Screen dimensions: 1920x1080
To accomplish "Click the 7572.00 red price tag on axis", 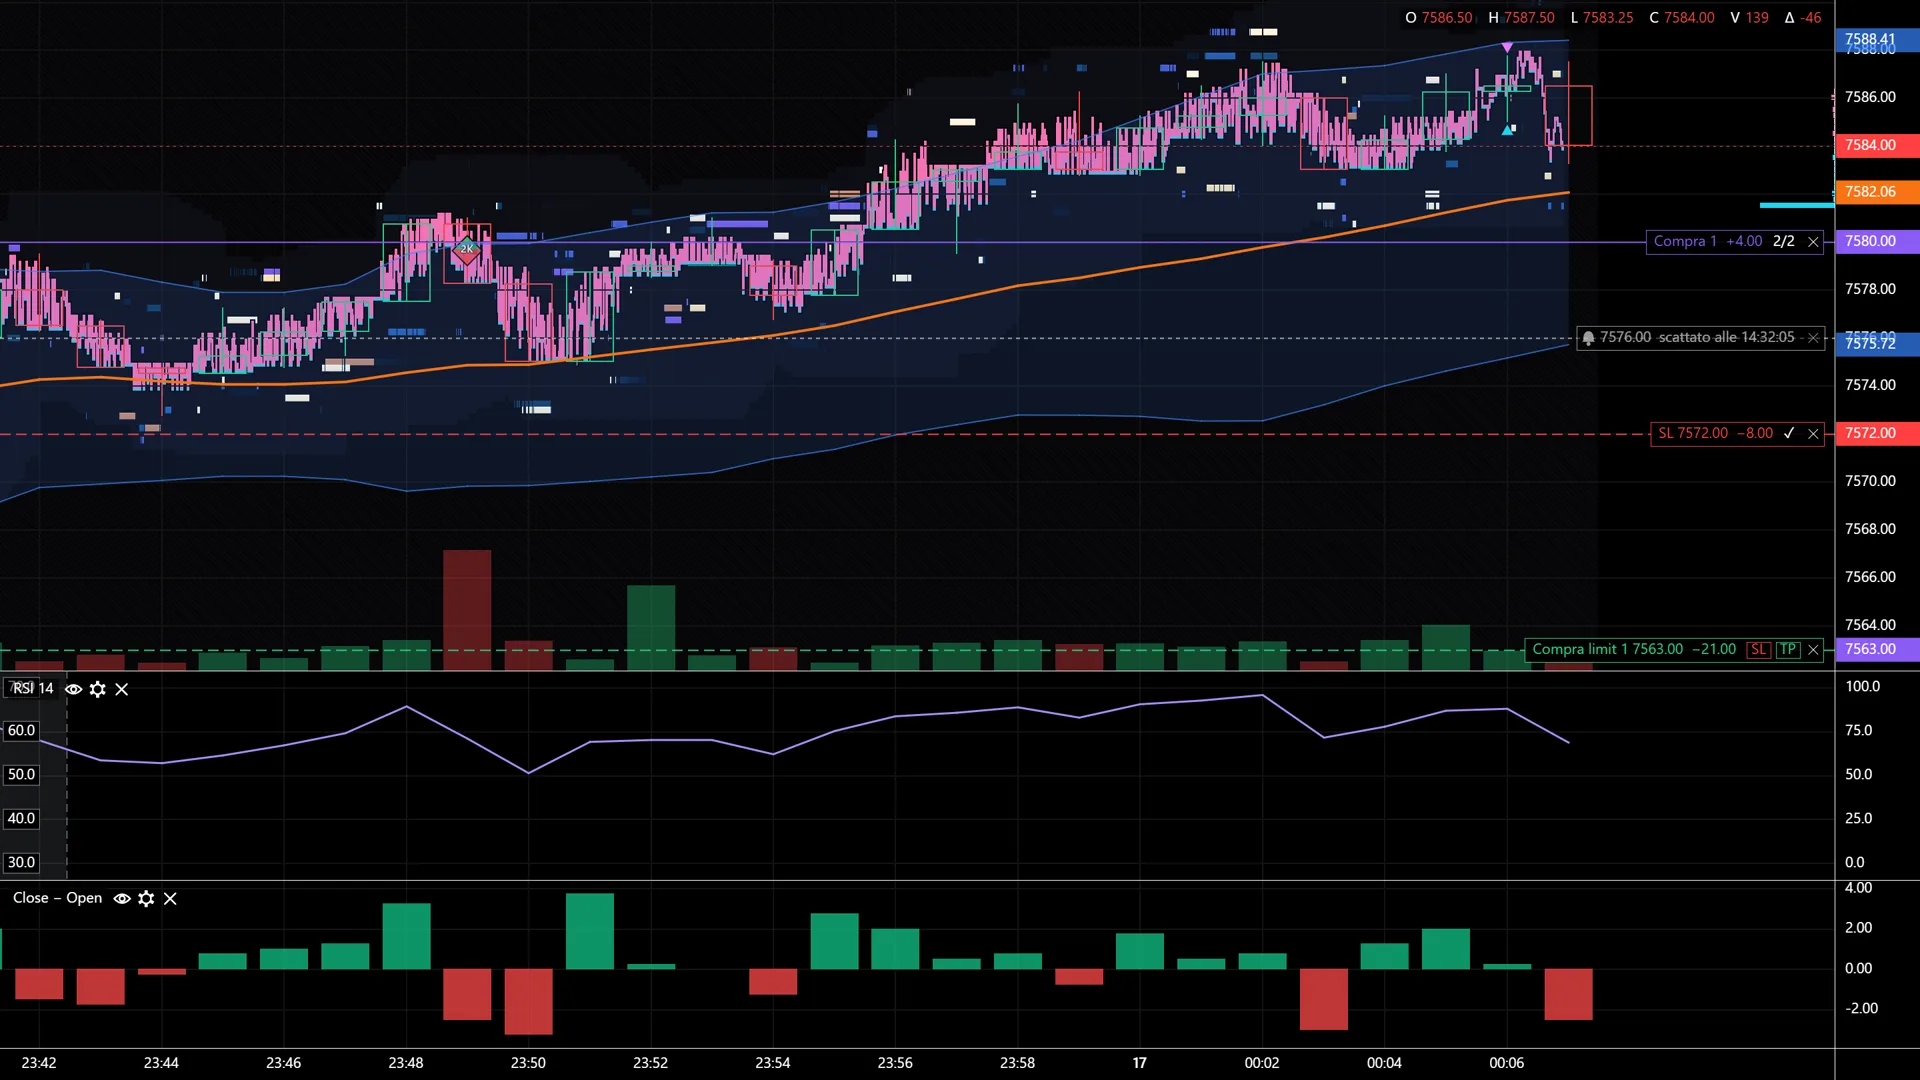I will [x=1877, y=434].
